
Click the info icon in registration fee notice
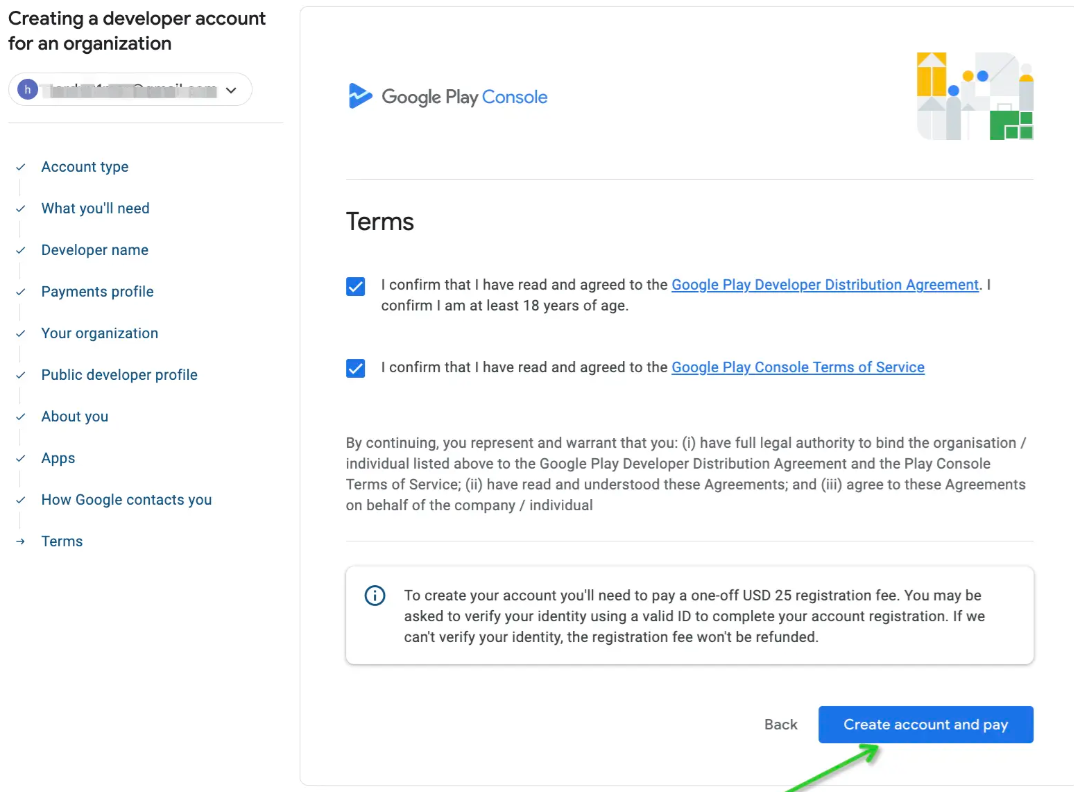click(x=375, y=596)
